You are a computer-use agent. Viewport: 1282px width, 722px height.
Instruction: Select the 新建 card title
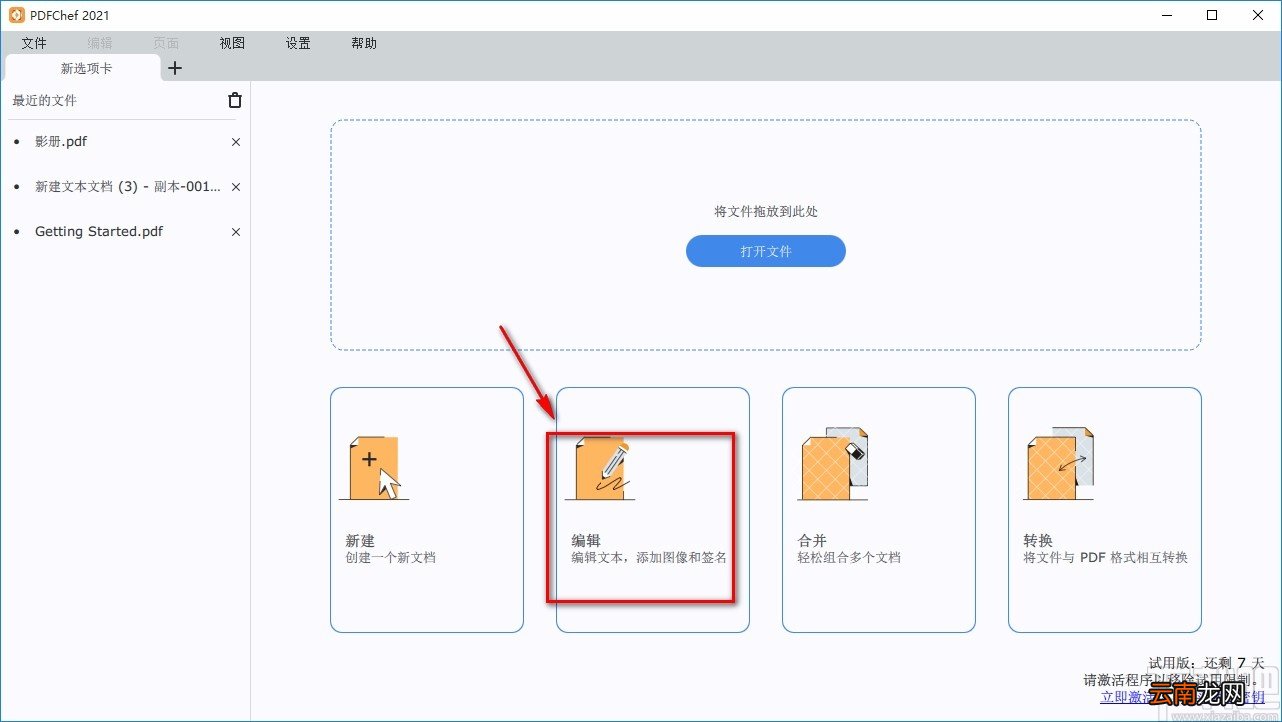click(360, 540)
